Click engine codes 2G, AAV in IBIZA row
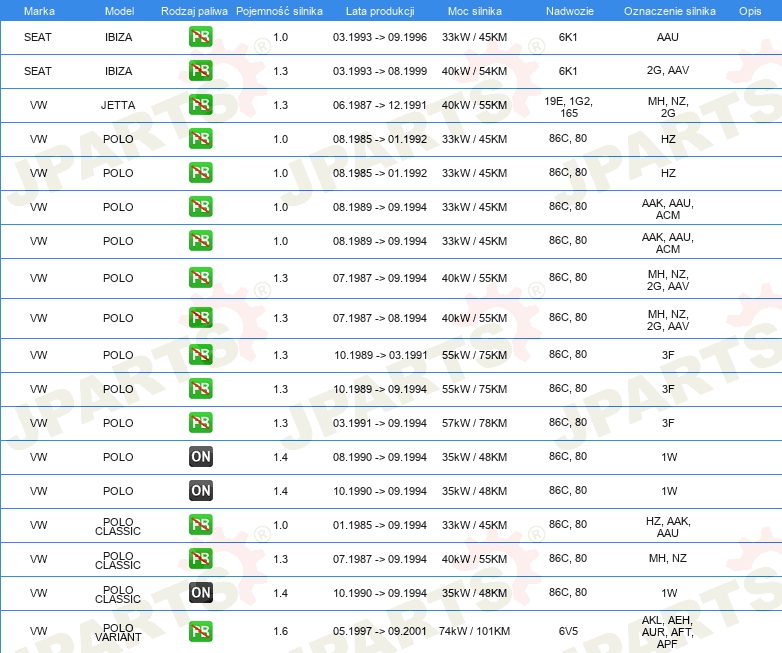 668,70
